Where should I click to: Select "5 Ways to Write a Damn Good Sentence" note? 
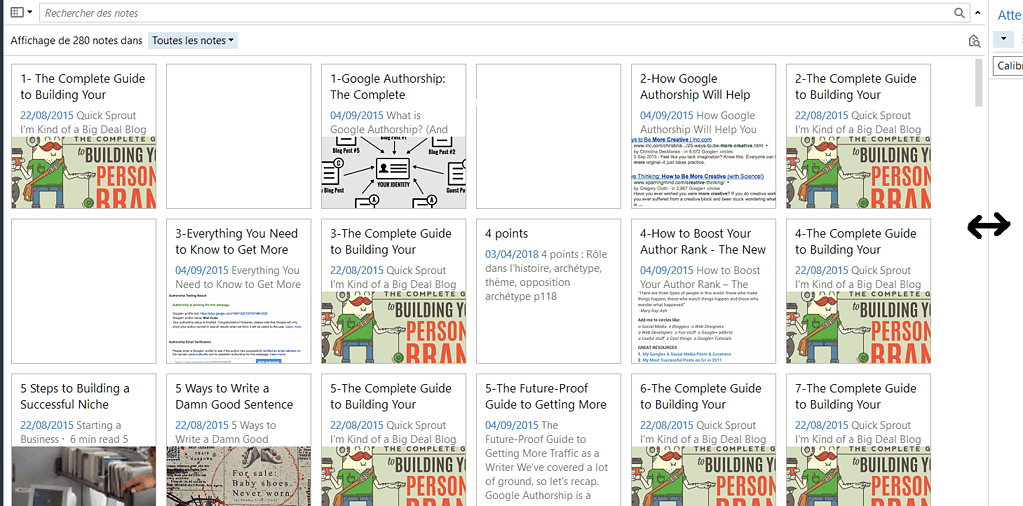(238, 440)
